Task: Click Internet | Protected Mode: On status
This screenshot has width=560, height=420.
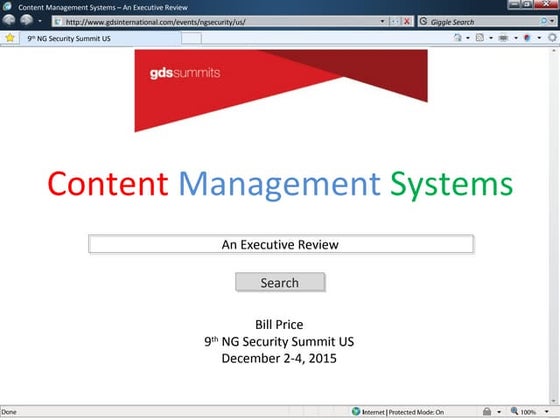Action: pos(403,412)
